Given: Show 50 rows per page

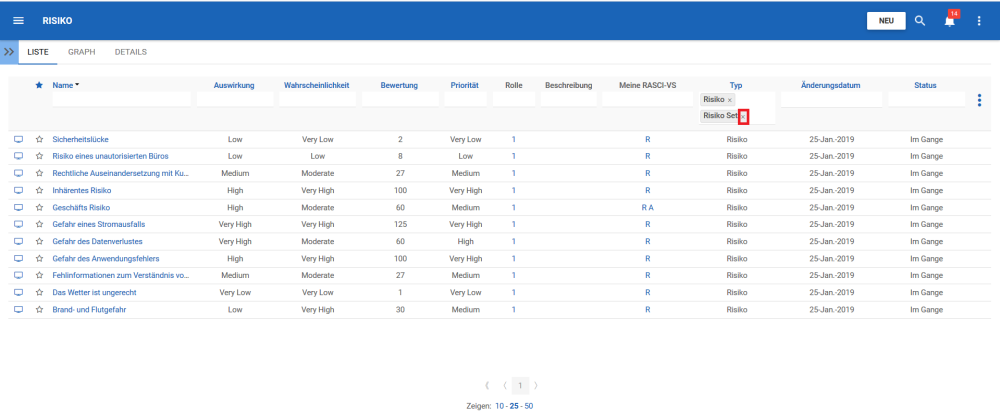Looking at the screenshot, I should coord(529,406).
